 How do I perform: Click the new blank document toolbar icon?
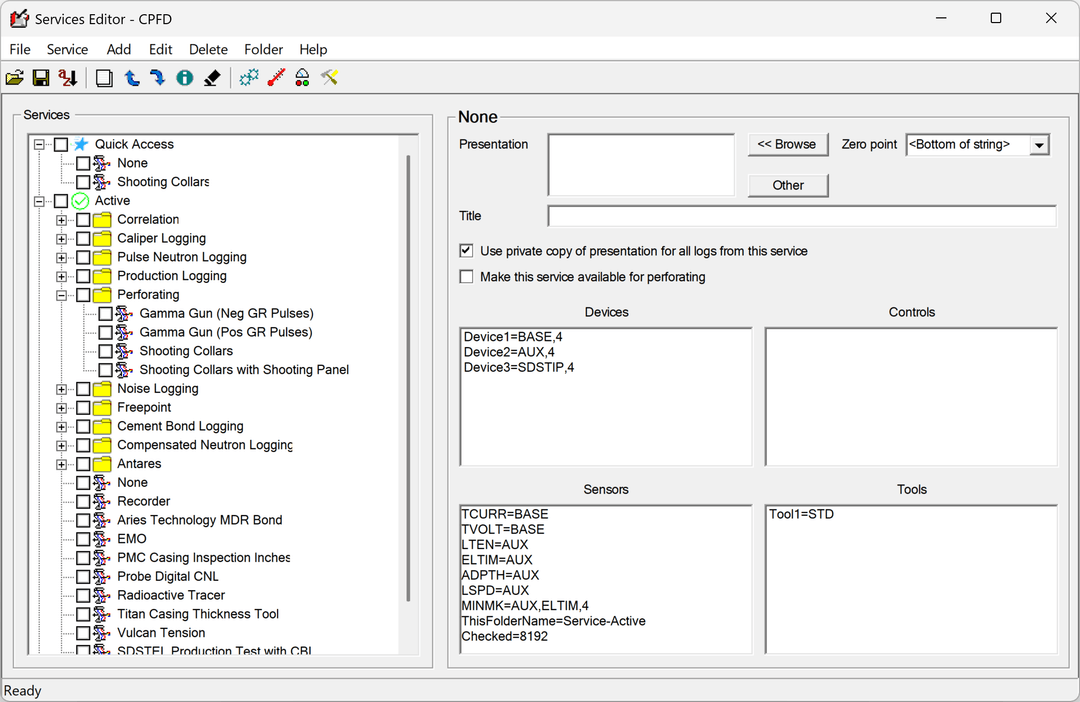click(104, 77)
